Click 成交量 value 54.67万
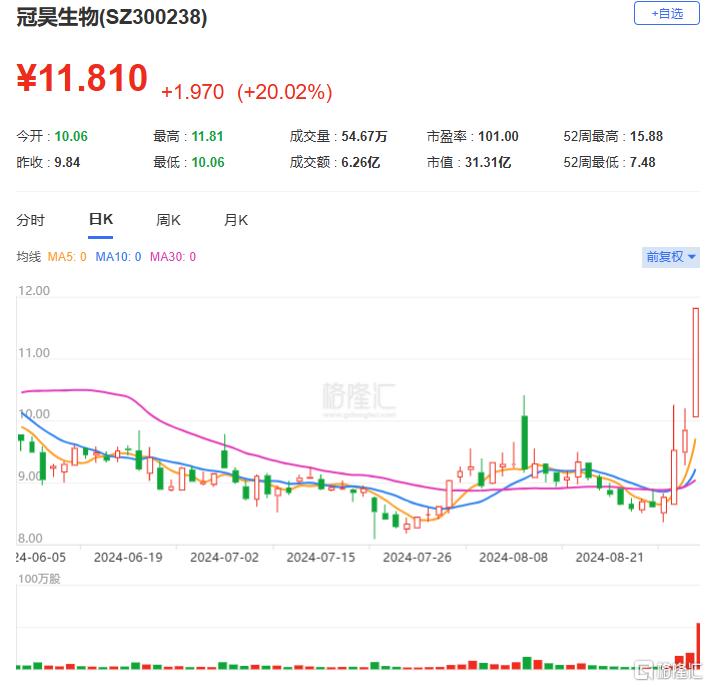Image resolution: width=709 pixels, height=687 pixels. click(364, 136)
